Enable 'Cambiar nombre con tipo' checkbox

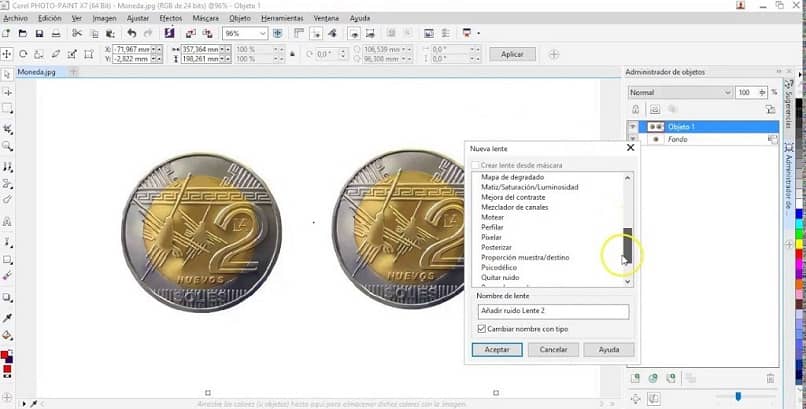click(x=481, y=329)
